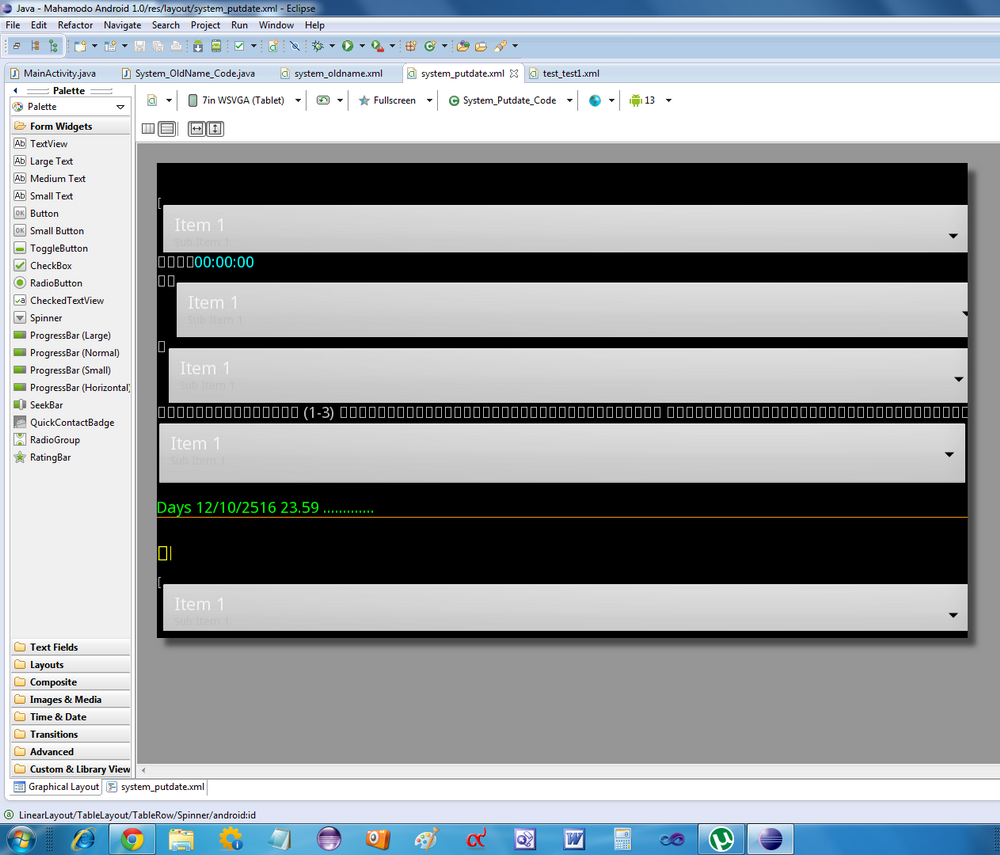Switch to the Graphical Layout bottom tab
This screenshot has width=1000, height=855.
[57, 787]
